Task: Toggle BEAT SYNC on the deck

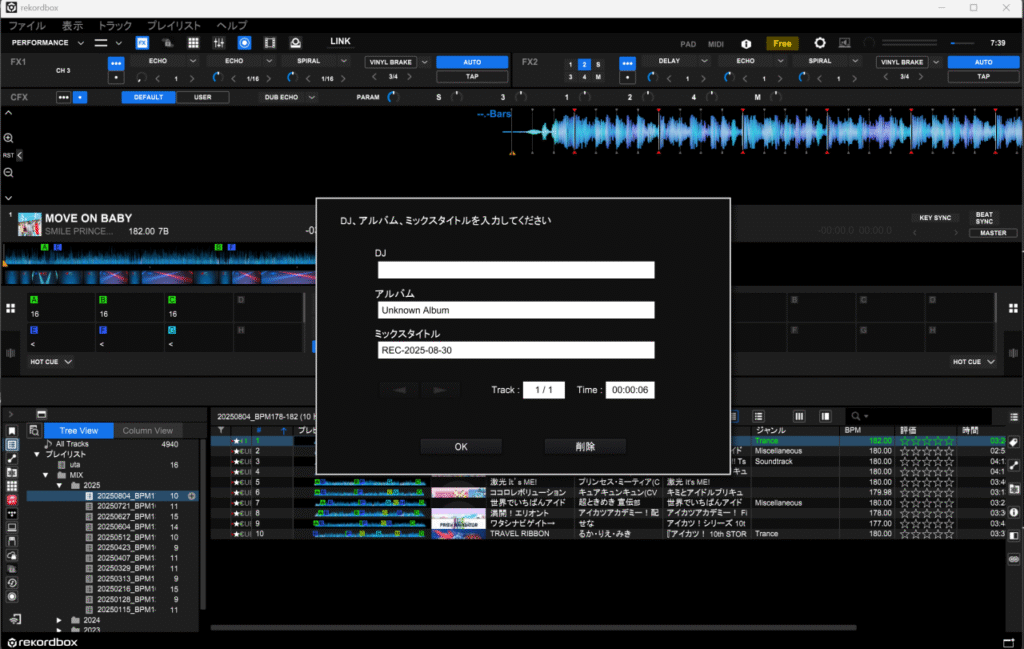Action: 984,217
